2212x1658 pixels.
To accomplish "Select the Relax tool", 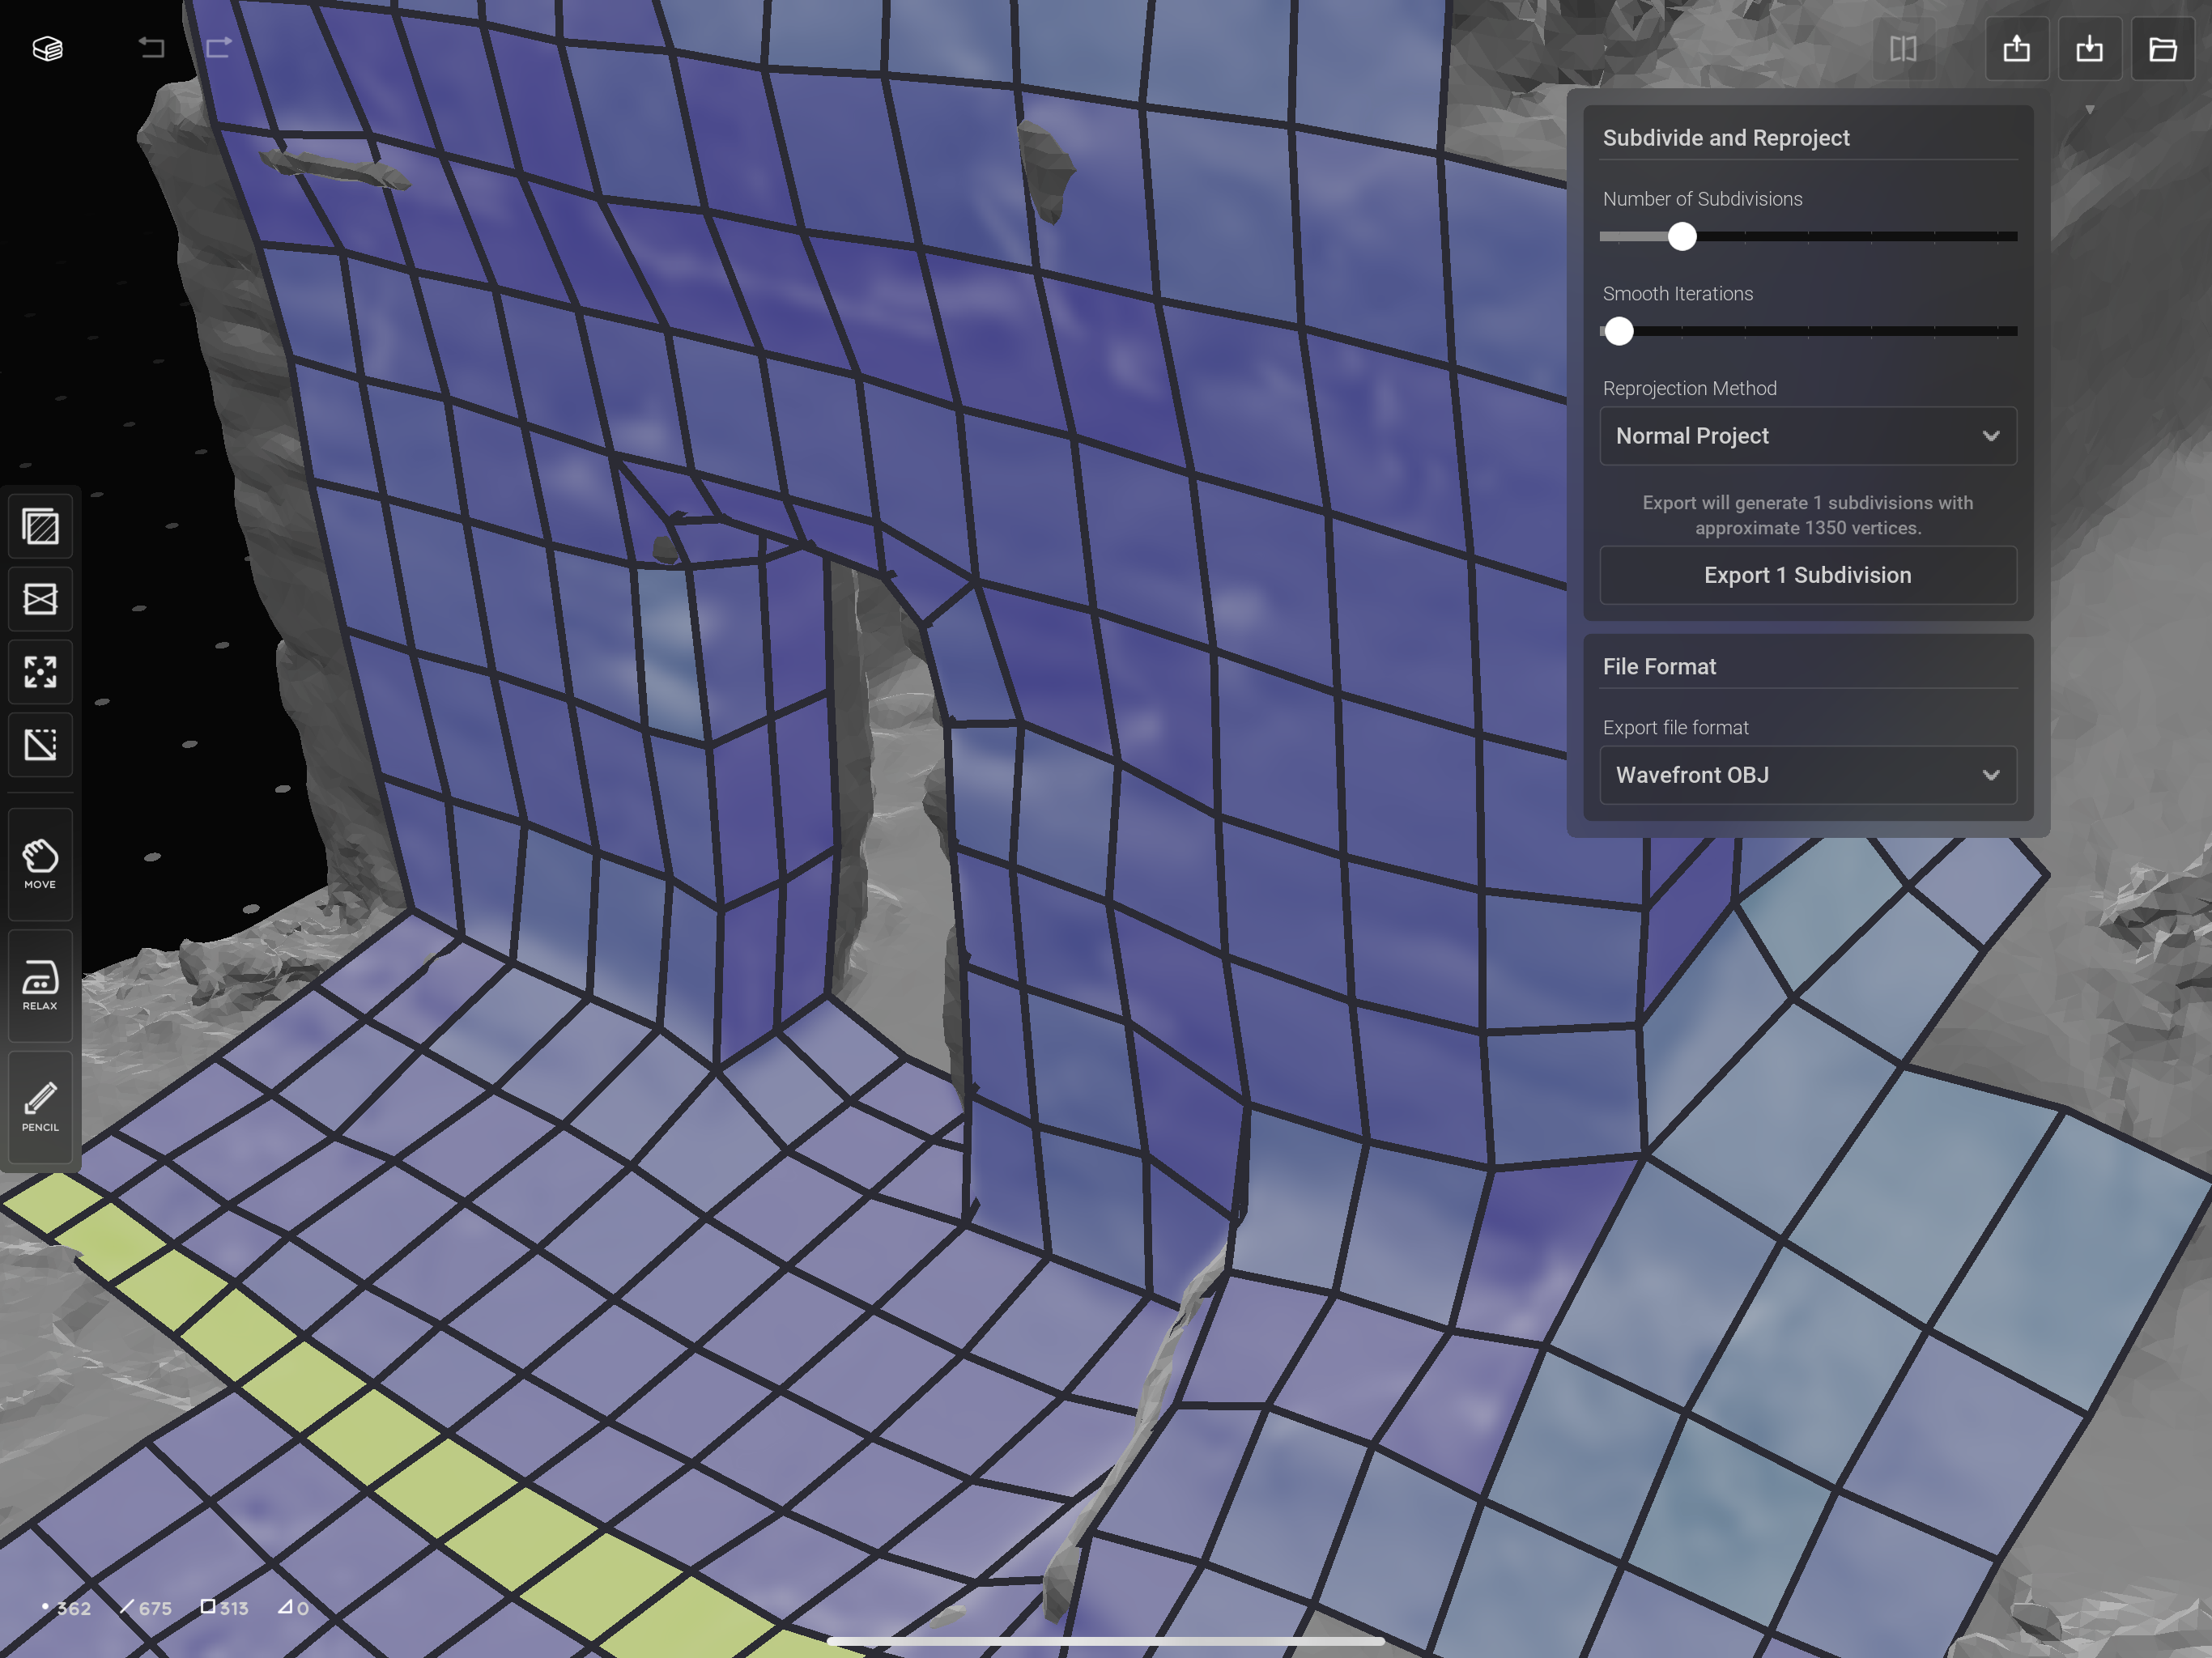I will point(41,985).
